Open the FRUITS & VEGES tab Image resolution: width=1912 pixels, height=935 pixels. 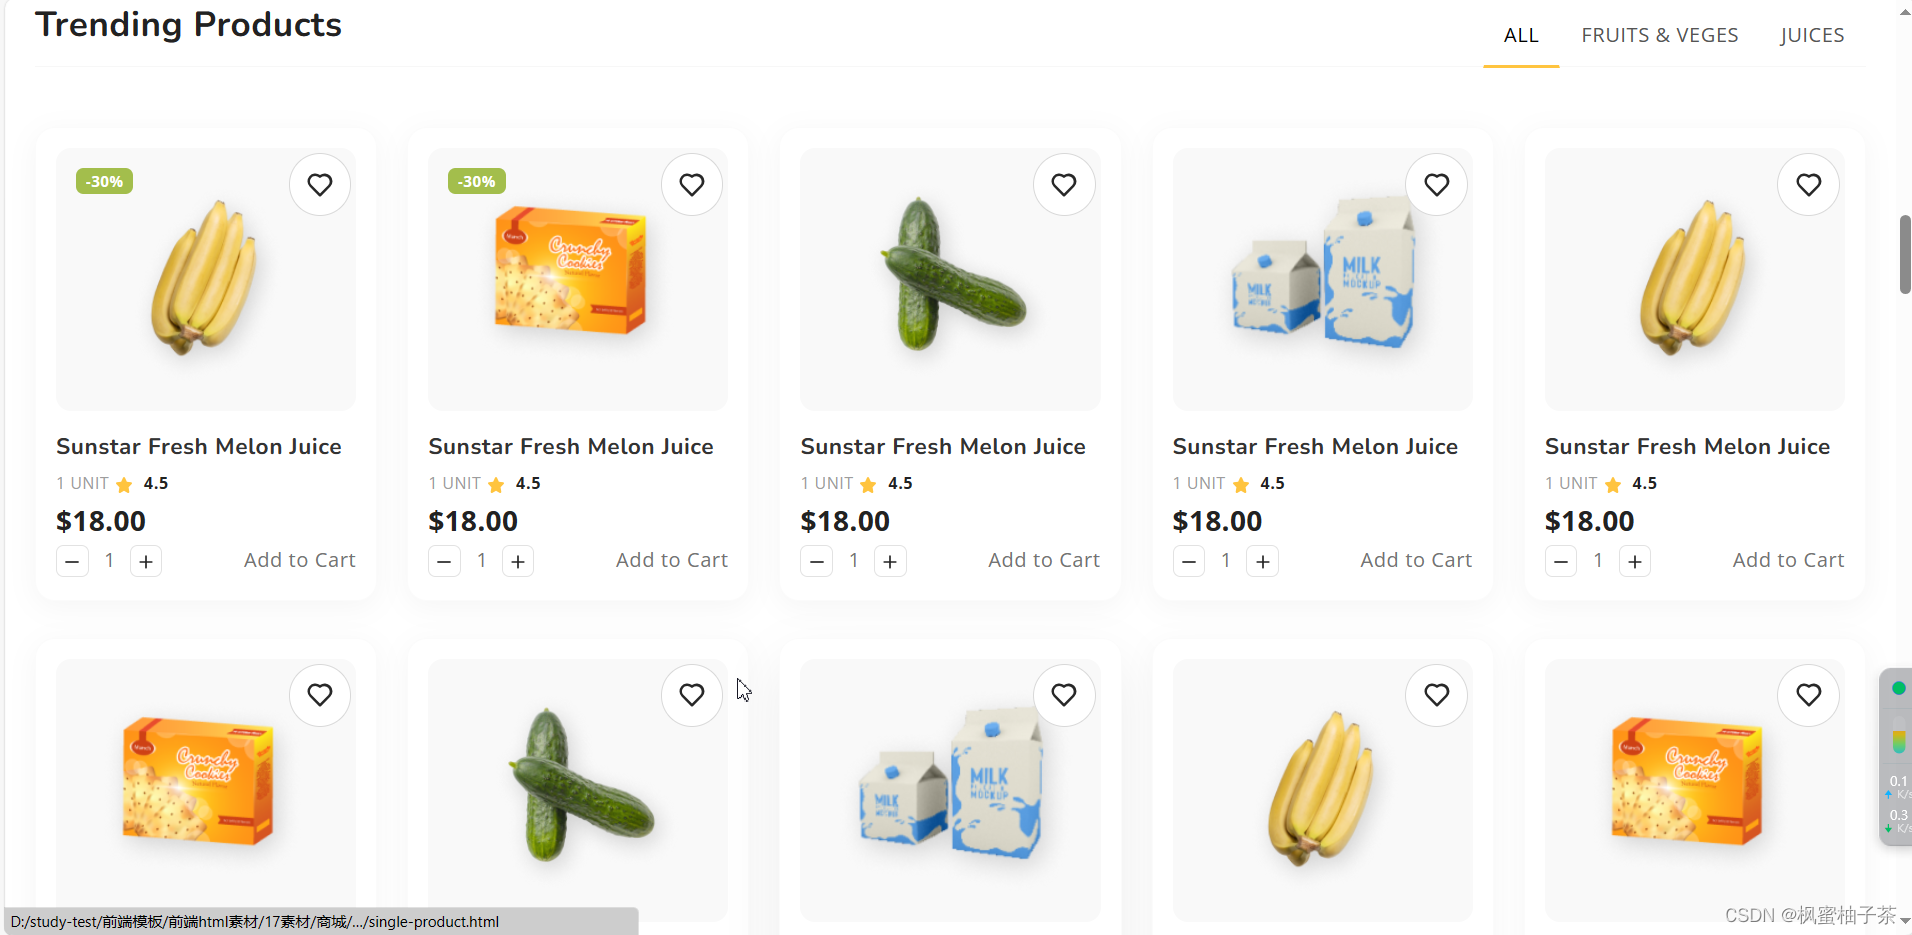pos(1659,34)
